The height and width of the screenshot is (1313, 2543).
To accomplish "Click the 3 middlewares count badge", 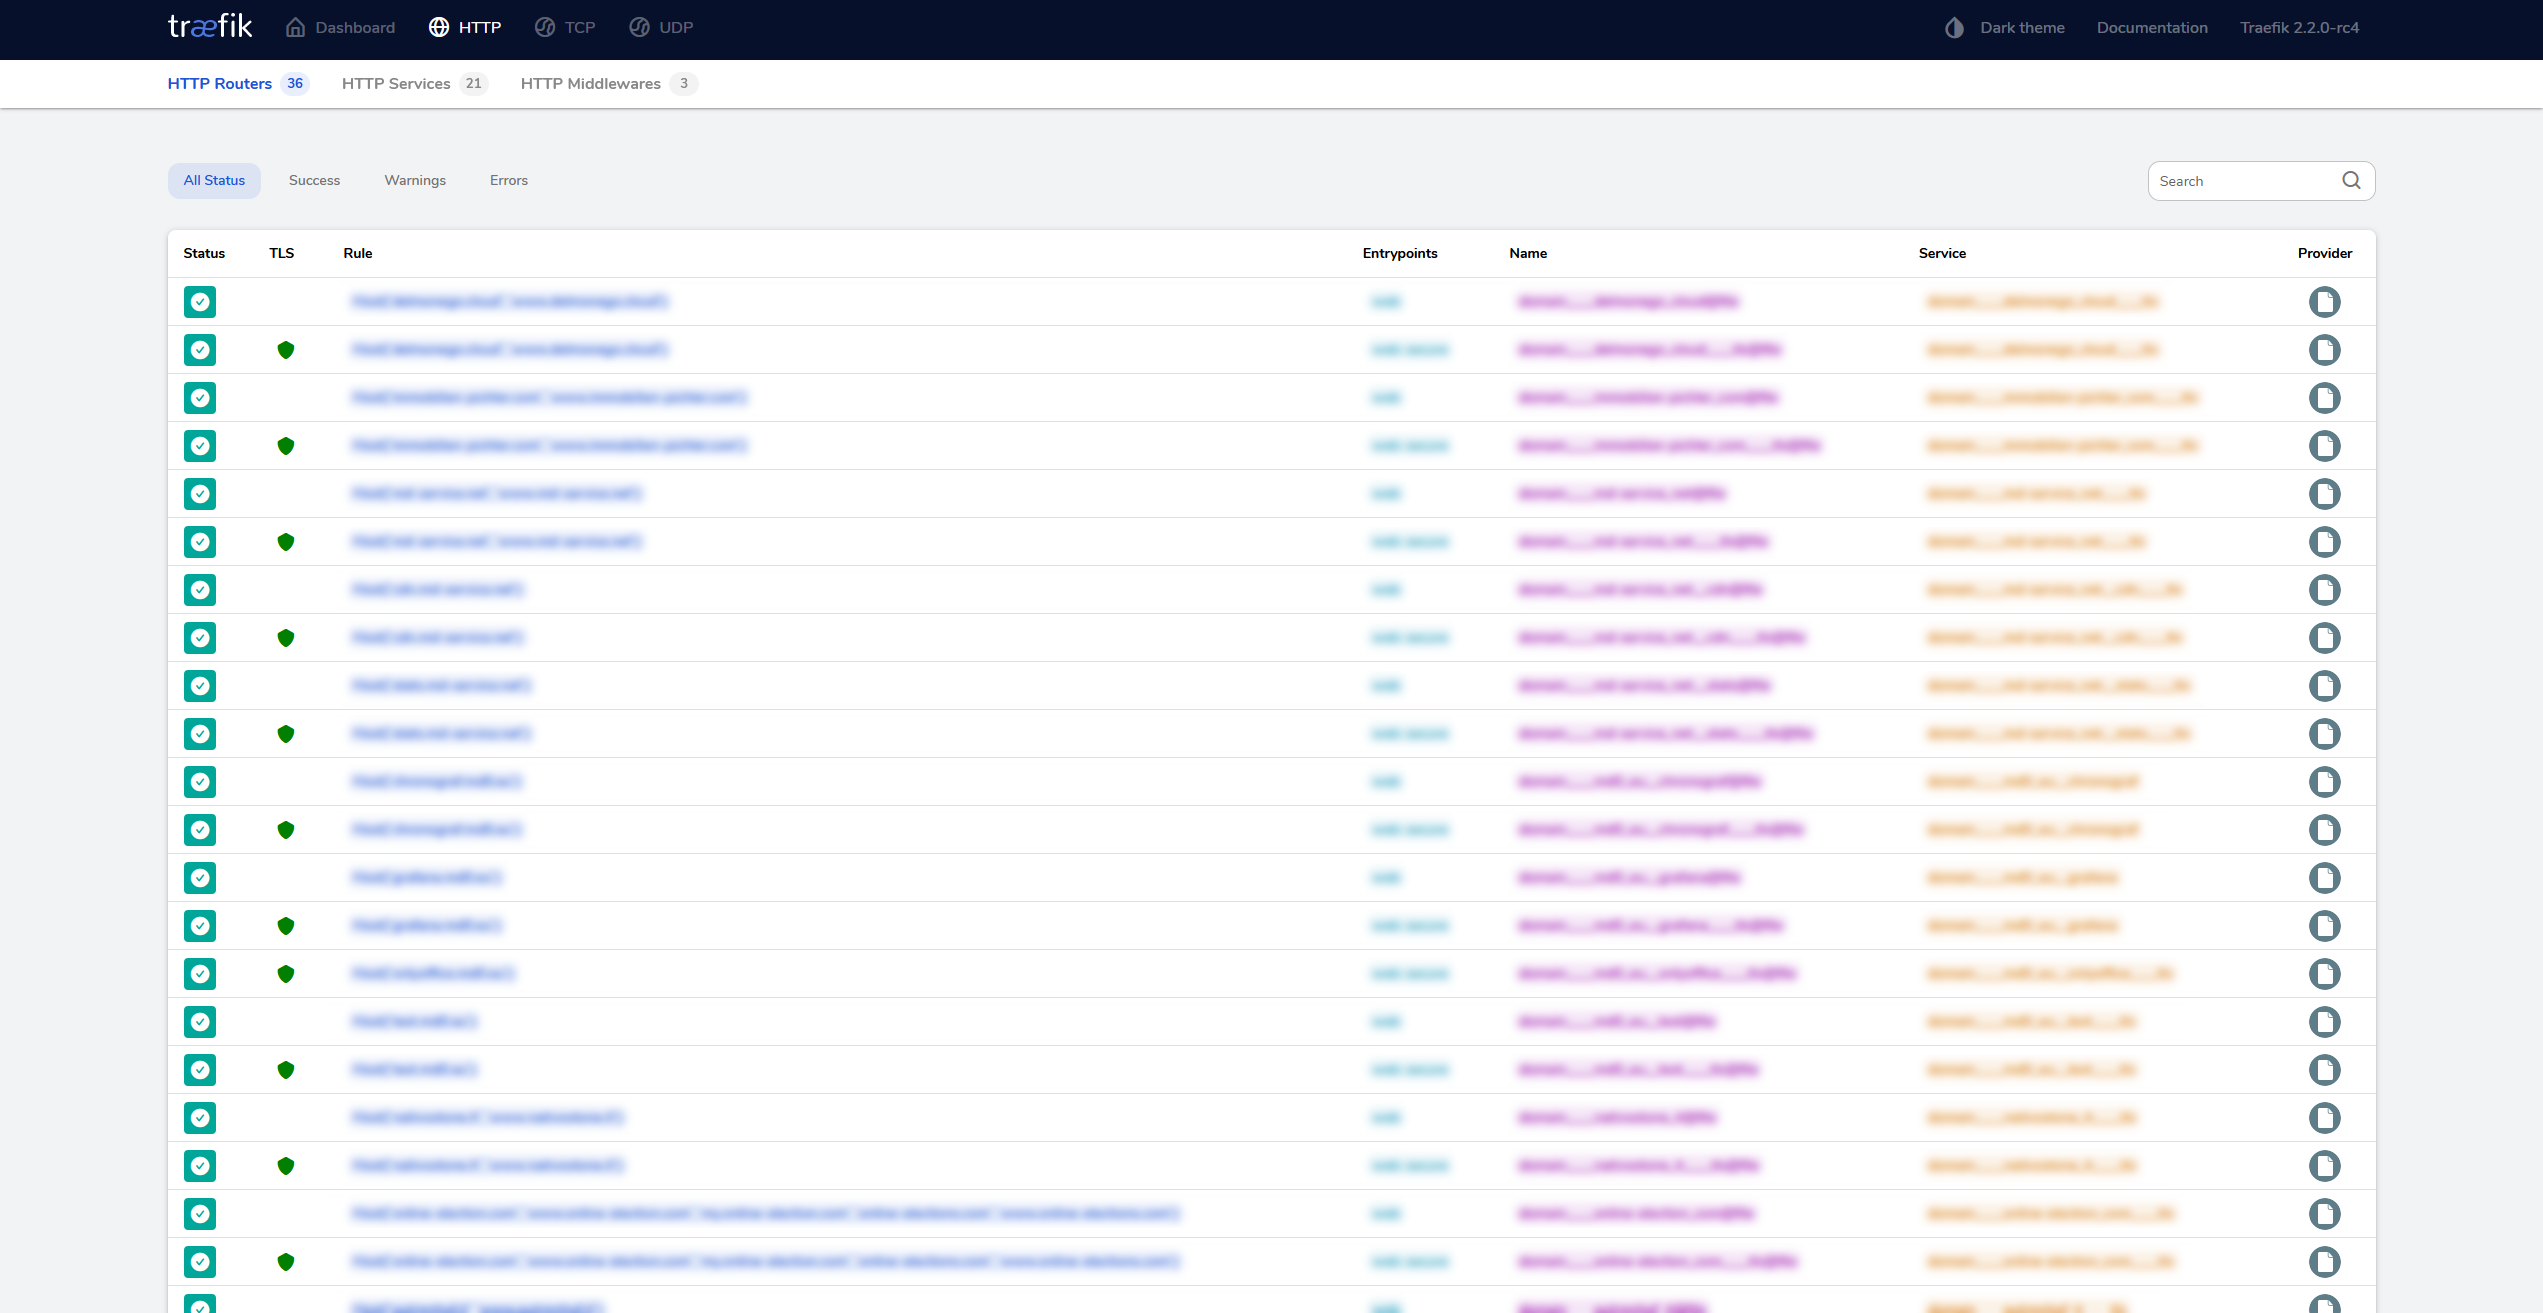I will click(684, 83).
